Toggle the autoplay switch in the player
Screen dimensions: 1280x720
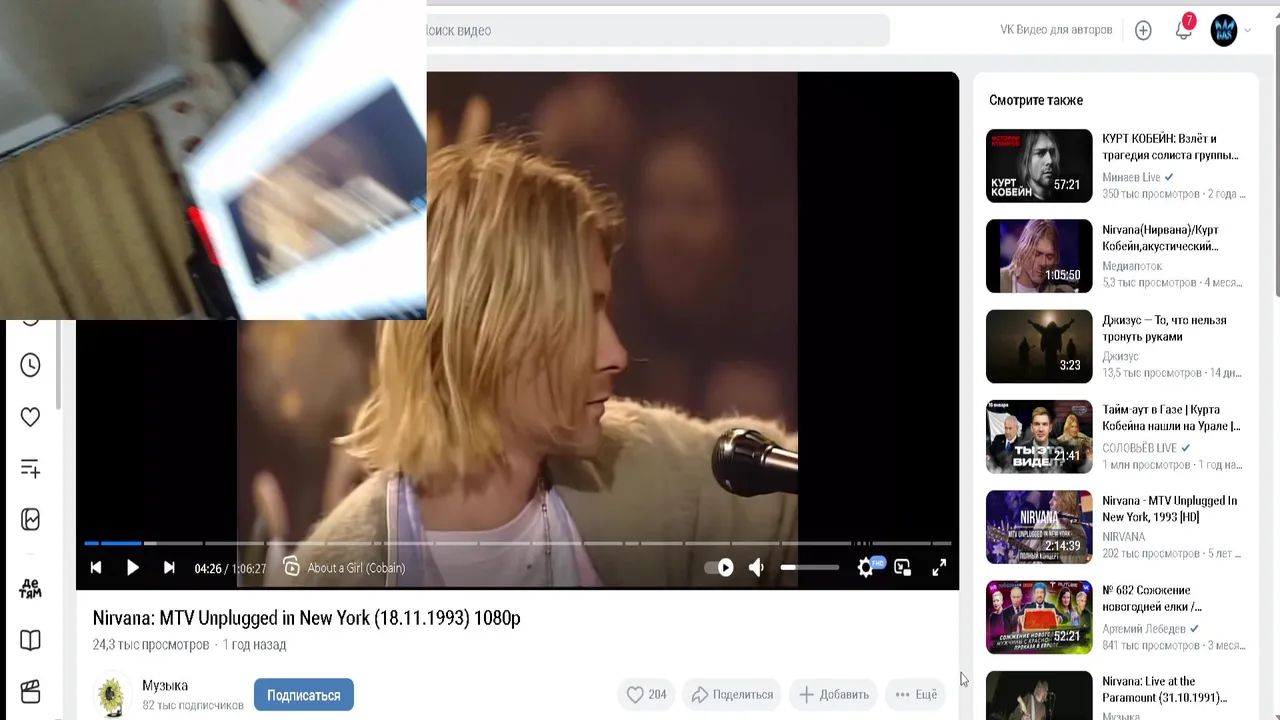click(719, 568)
